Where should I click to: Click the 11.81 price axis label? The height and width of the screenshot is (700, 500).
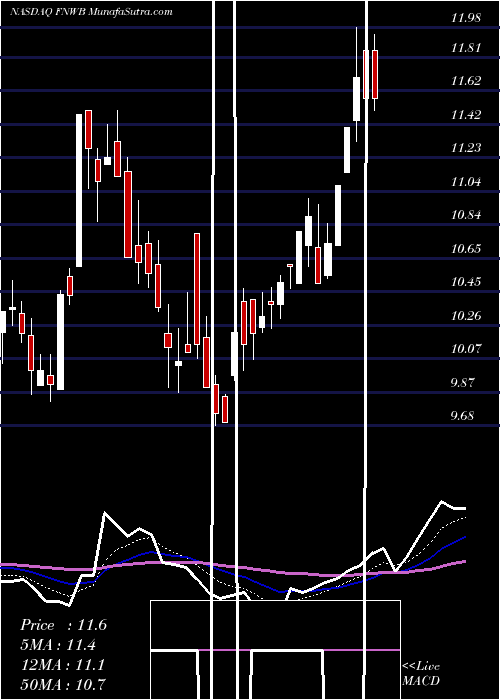click(466, 48)
